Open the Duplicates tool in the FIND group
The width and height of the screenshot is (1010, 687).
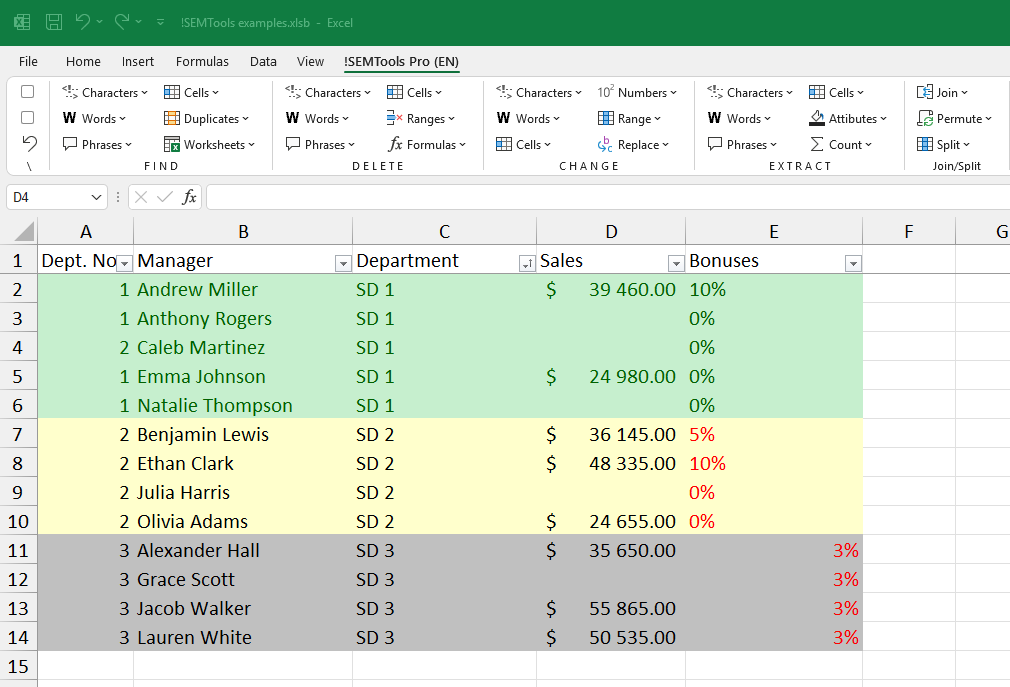207,118
